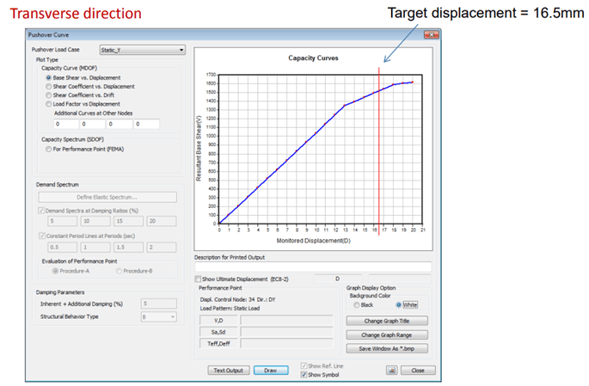The image size is (589, 386).
Task: Click the Load Pattern: Static Load text
Action: click(x=230, y=308)
